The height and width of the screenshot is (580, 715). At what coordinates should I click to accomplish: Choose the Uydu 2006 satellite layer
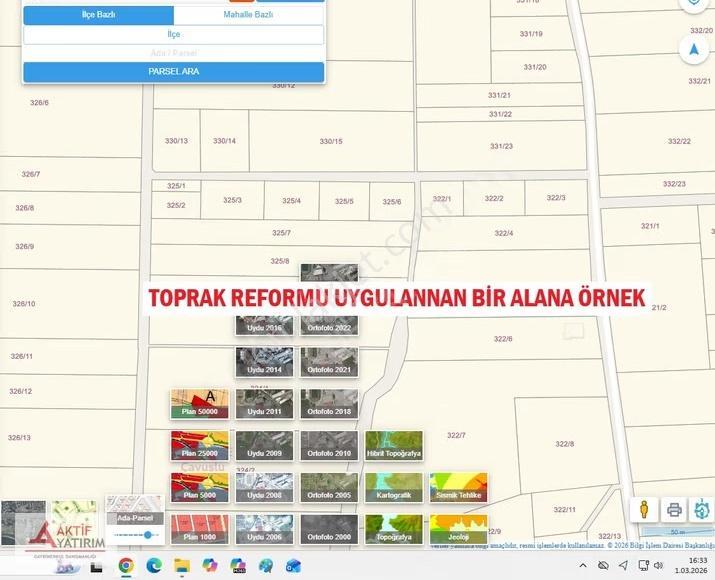[264, 529]
